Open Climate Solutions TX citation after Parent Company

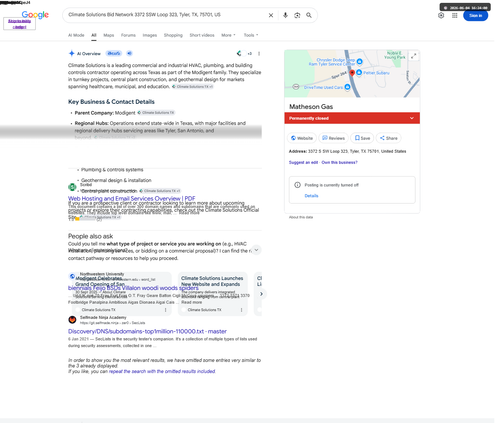click(x=156, y=113)
